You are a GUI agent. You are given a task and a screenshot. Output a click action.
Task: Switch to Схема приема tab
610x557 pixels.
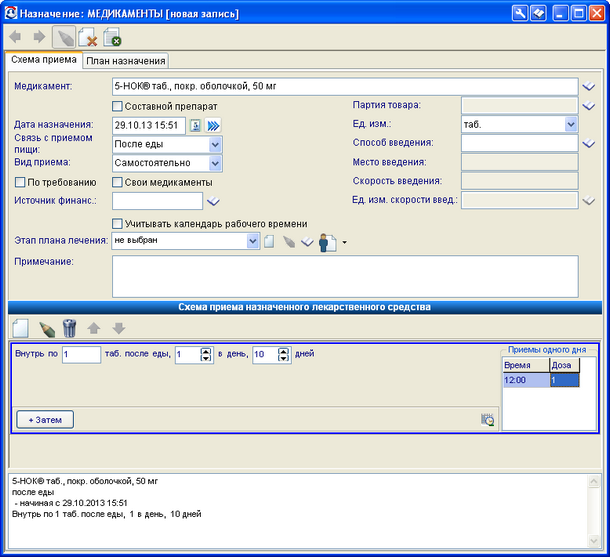(44, 60)
